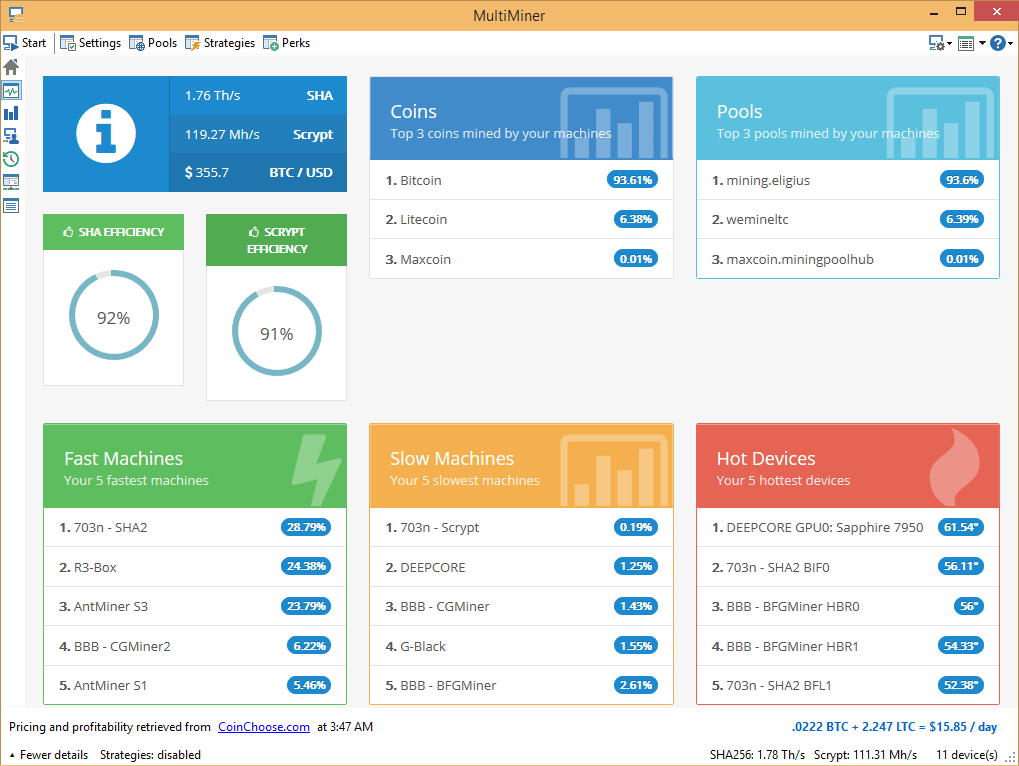Open the history clock sidebar icon
Viewport: 1019px width, 766px height.
[x=11, y=159]
